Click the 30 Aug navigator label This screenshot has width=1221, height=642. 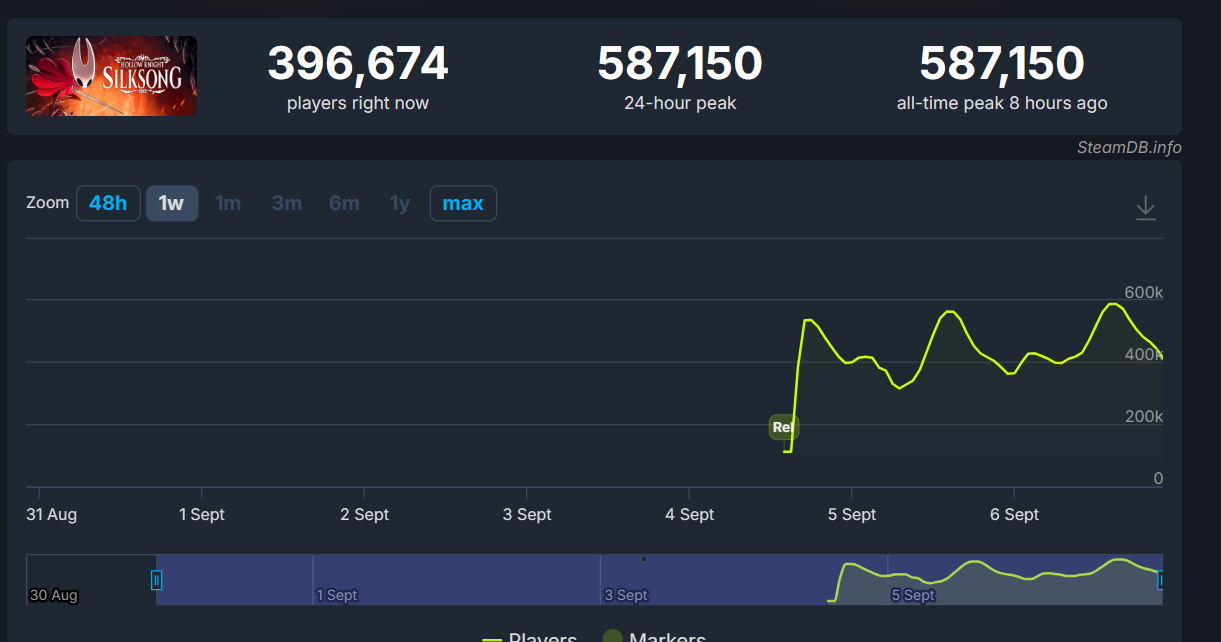click(x=54, y=595)
